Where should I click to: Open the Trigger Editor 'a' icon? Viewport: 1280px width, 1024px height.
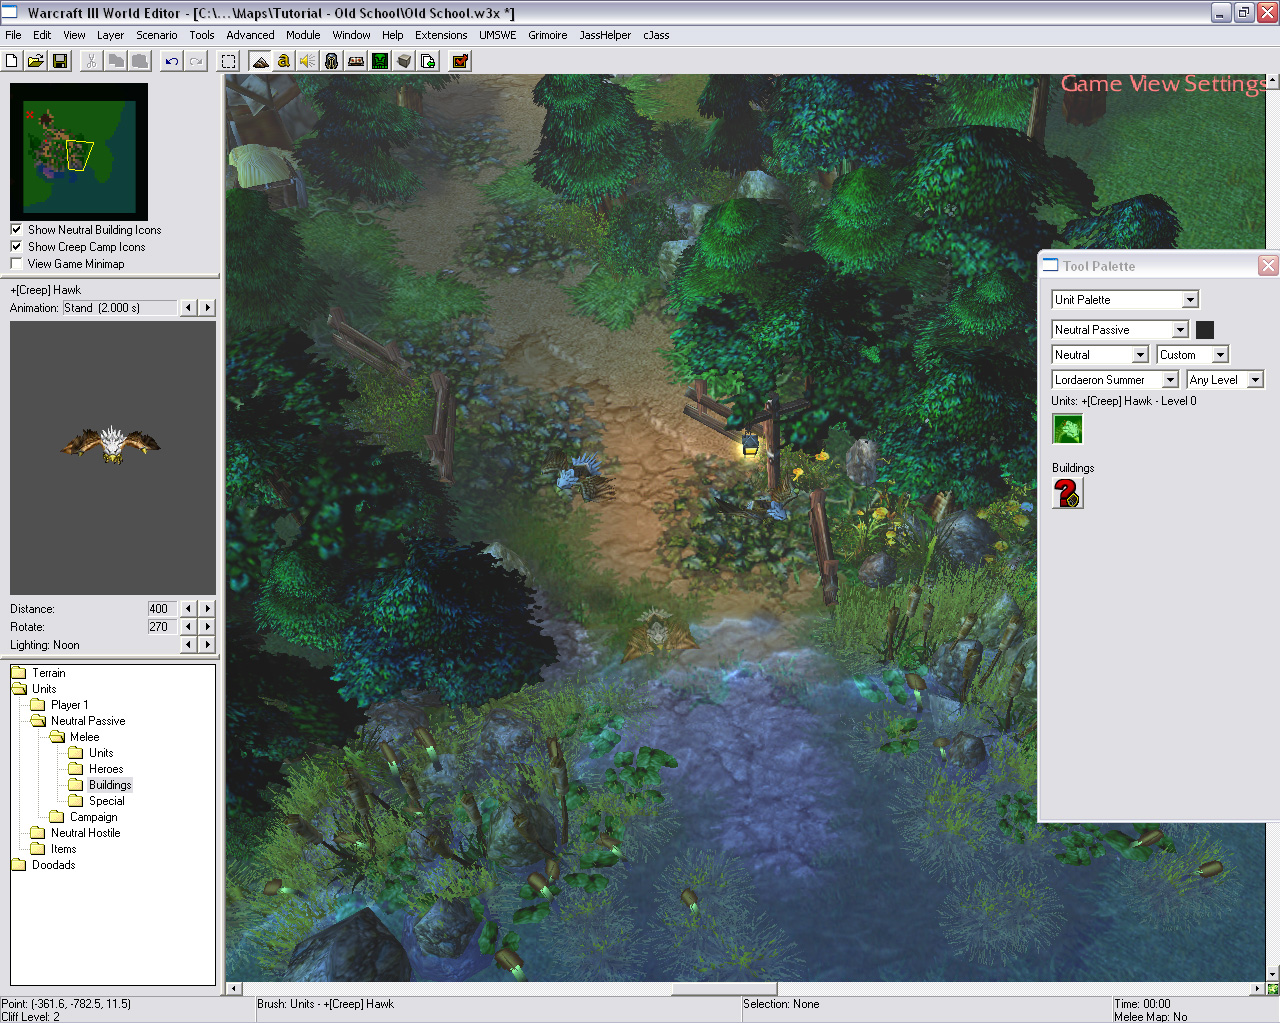[284, 61]
